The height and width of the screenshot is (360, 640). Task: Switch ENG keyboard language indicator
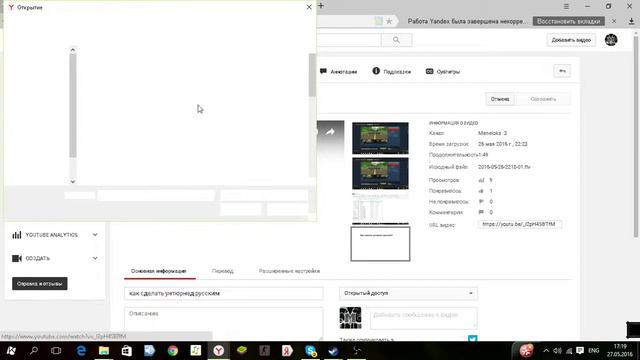tap(593, 351)
